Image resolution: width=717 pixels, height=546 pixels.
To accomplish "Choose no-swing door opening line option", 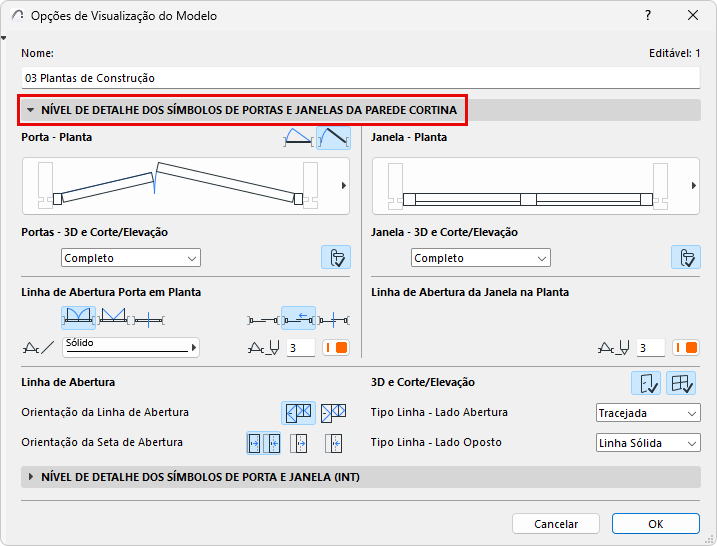I will pos(148,320).
